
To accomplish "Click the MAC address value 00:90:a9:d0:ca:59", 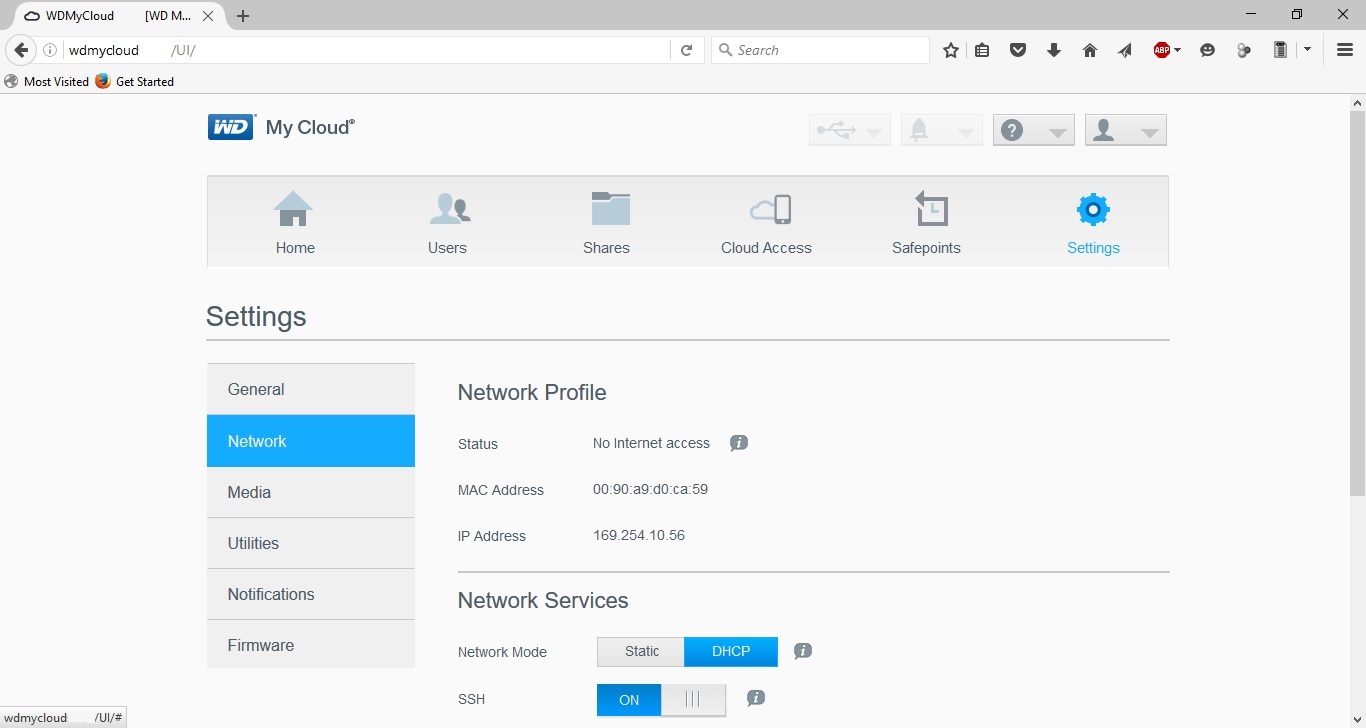I will pos(650,489).
